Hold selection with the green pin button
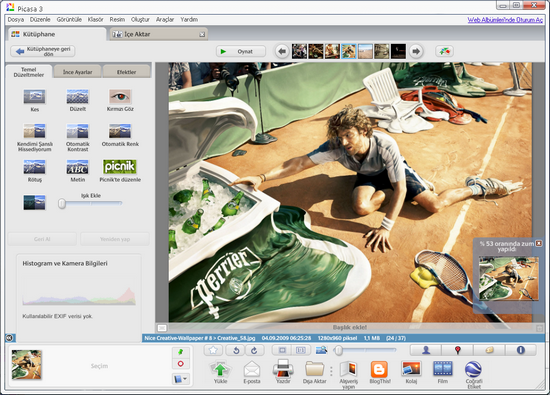Image resolution: width=550 pixels, height=395 pixels. 181,352
